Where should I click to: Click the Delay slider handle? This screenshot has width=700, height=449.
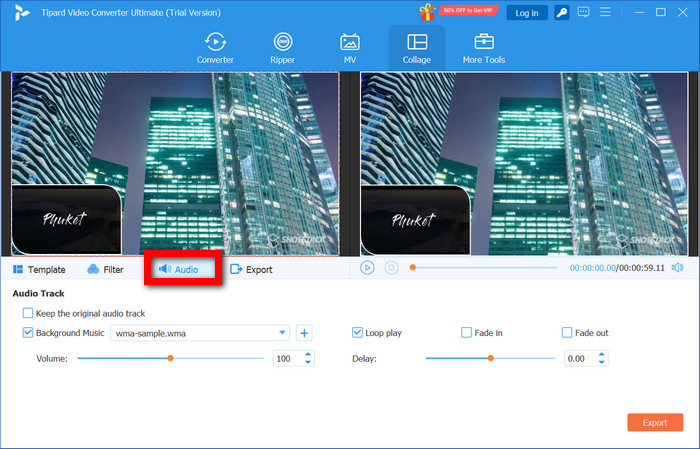(x=490, y=358)
